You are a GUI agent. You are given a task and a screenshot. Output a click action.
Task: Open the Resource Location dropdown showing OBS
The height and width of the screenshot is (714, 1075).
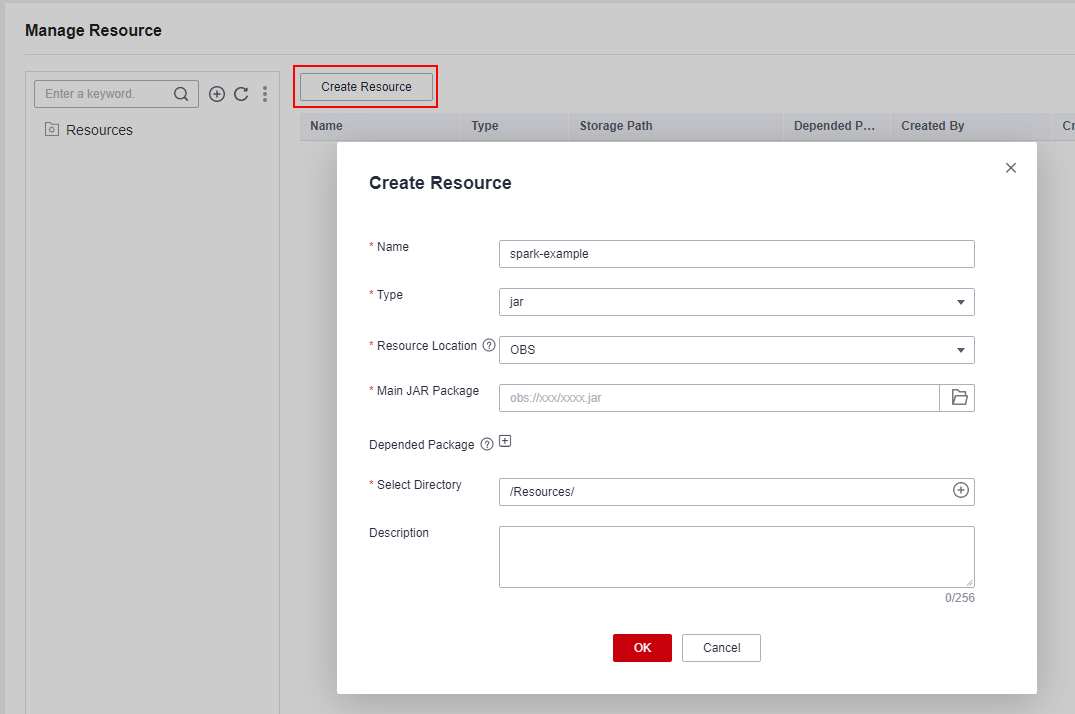click(x=736, y=350)
